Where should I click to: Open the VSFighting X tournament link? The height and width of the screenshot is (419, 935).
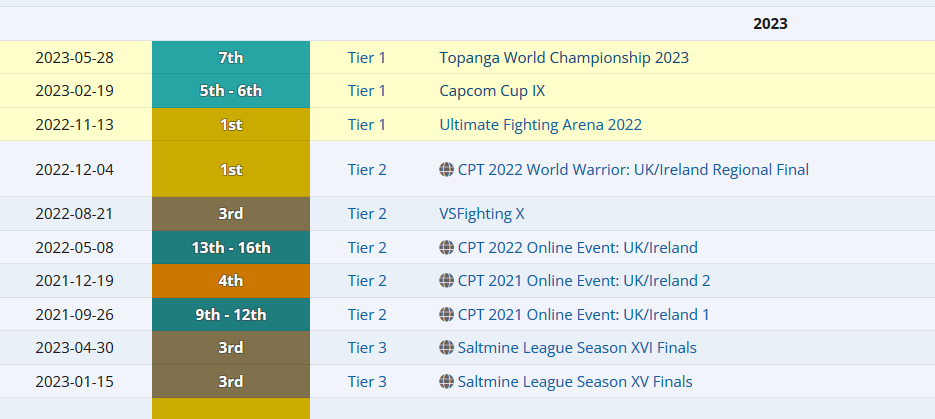(x=482, y=214)
